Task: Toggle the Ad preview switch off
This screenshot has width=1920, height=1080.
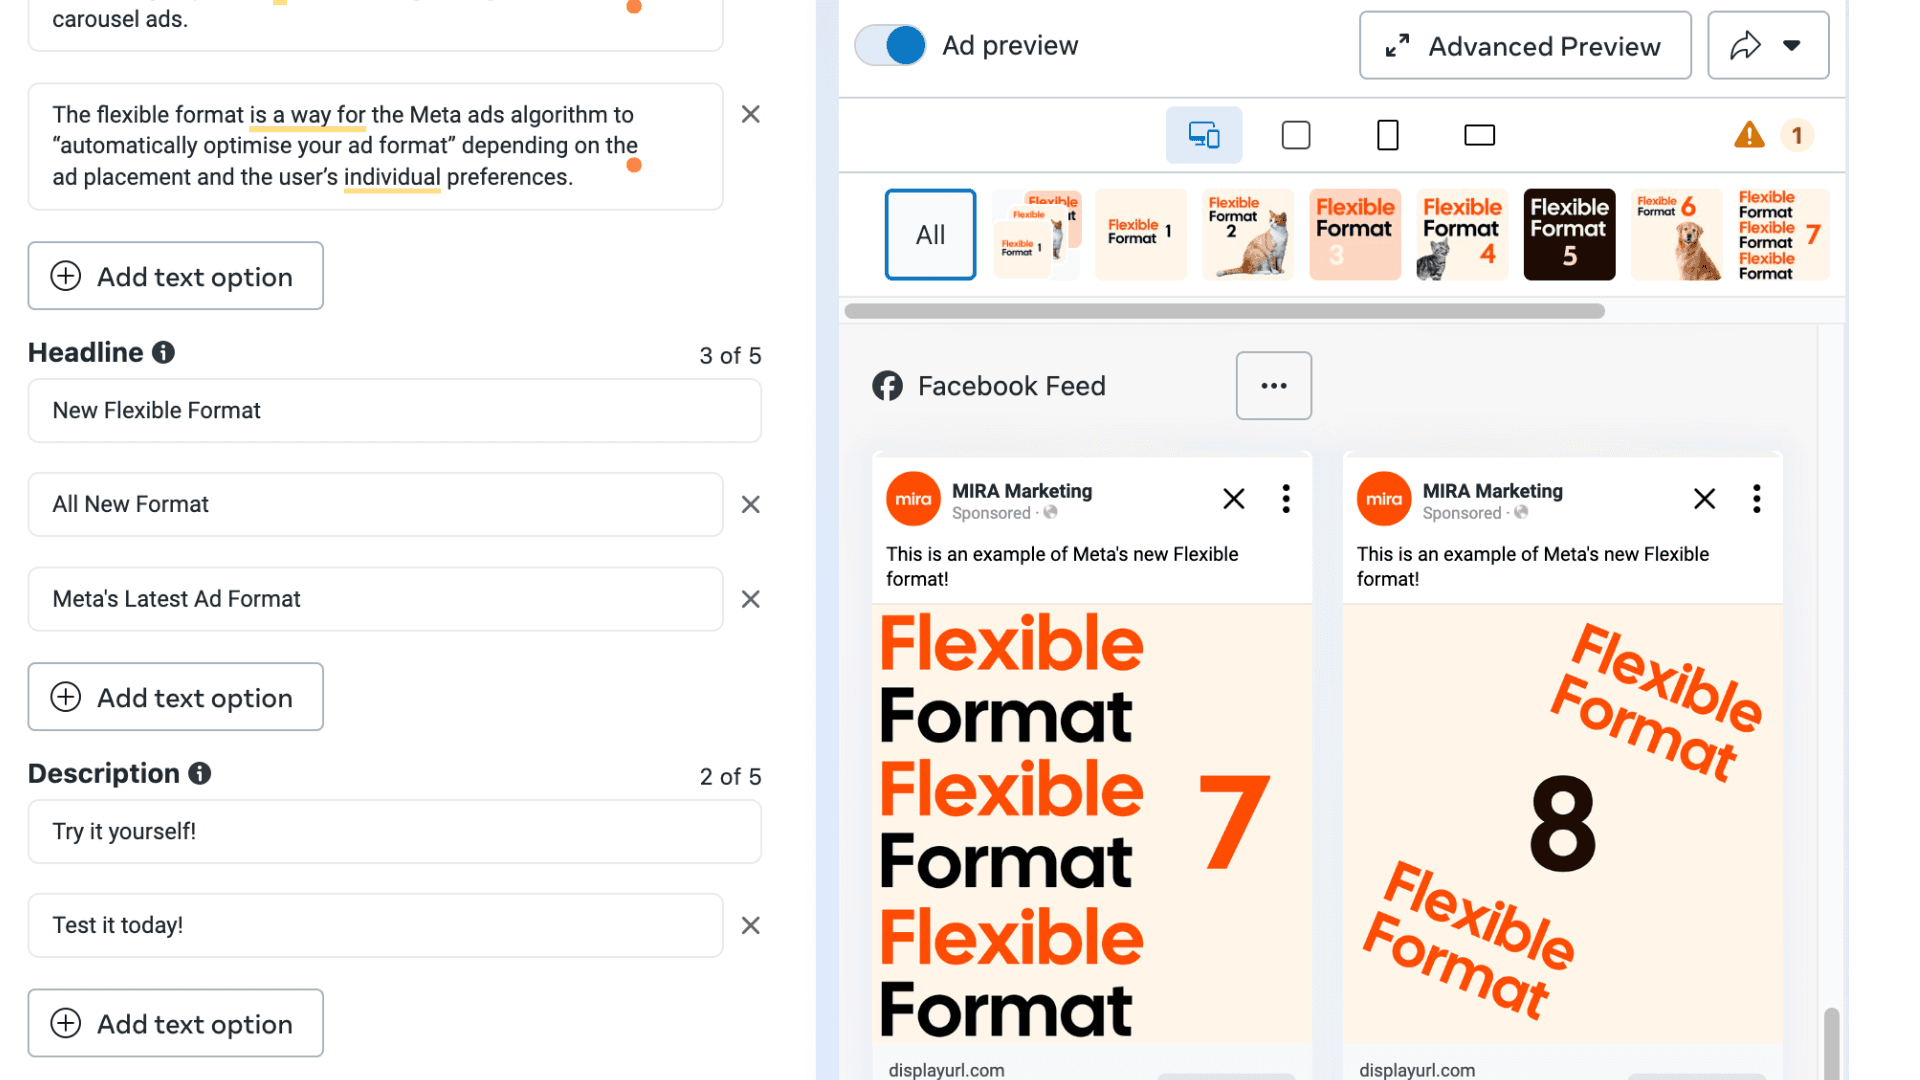Action: pos(889,45)
